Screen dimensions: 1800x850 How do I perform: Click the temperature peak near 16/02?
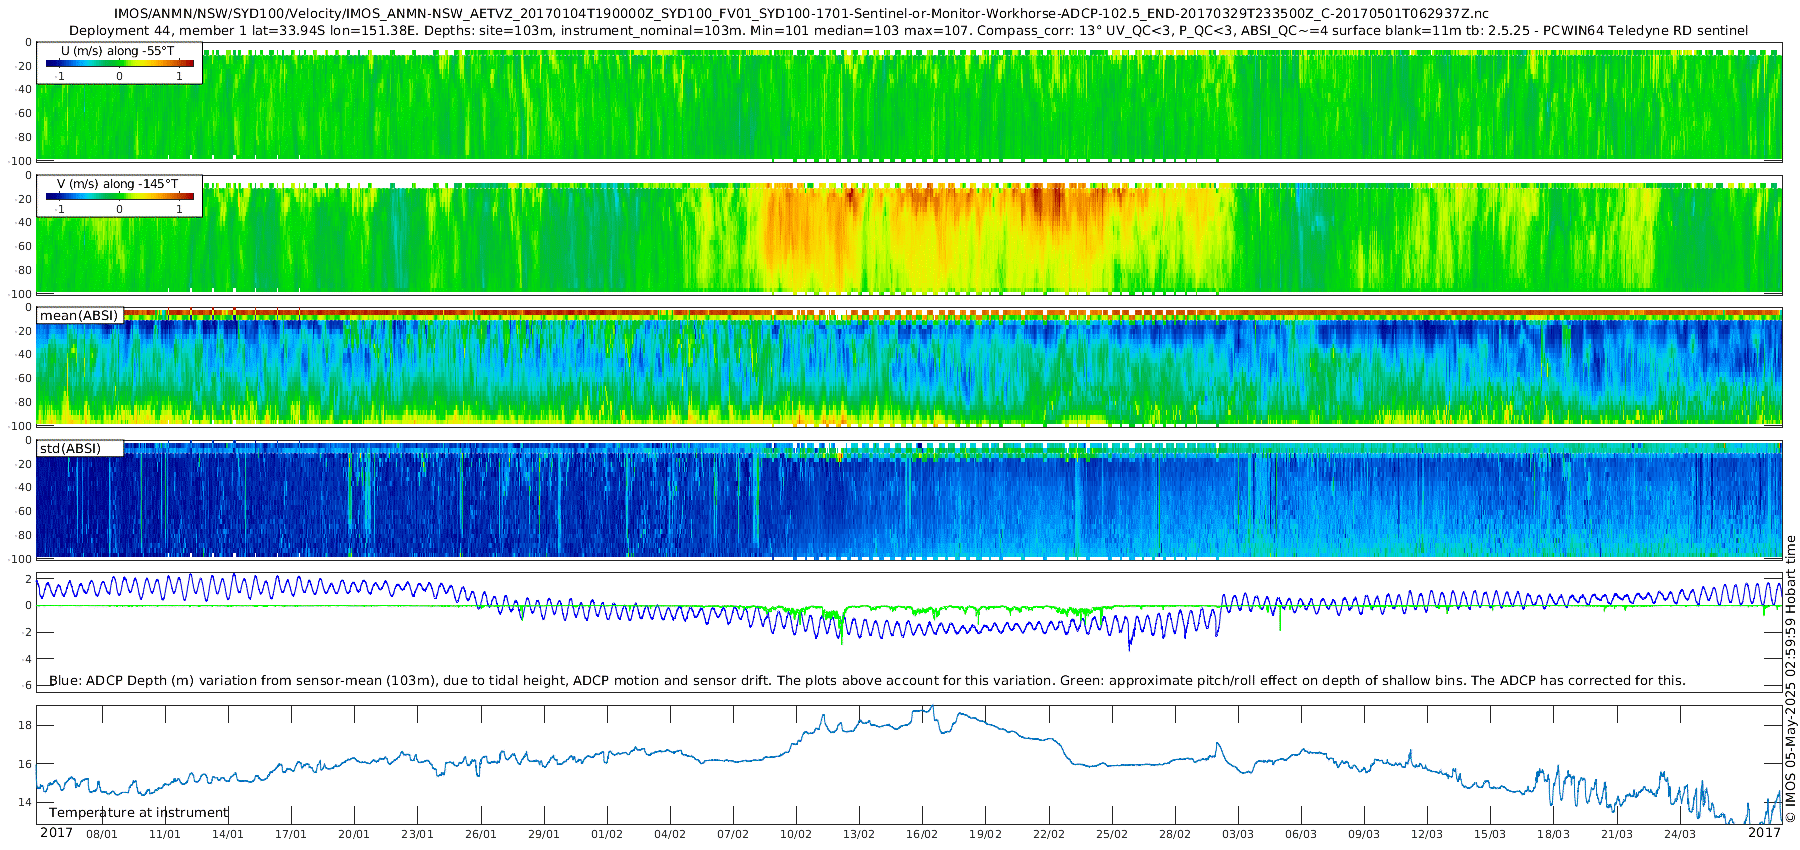(929, 708)
